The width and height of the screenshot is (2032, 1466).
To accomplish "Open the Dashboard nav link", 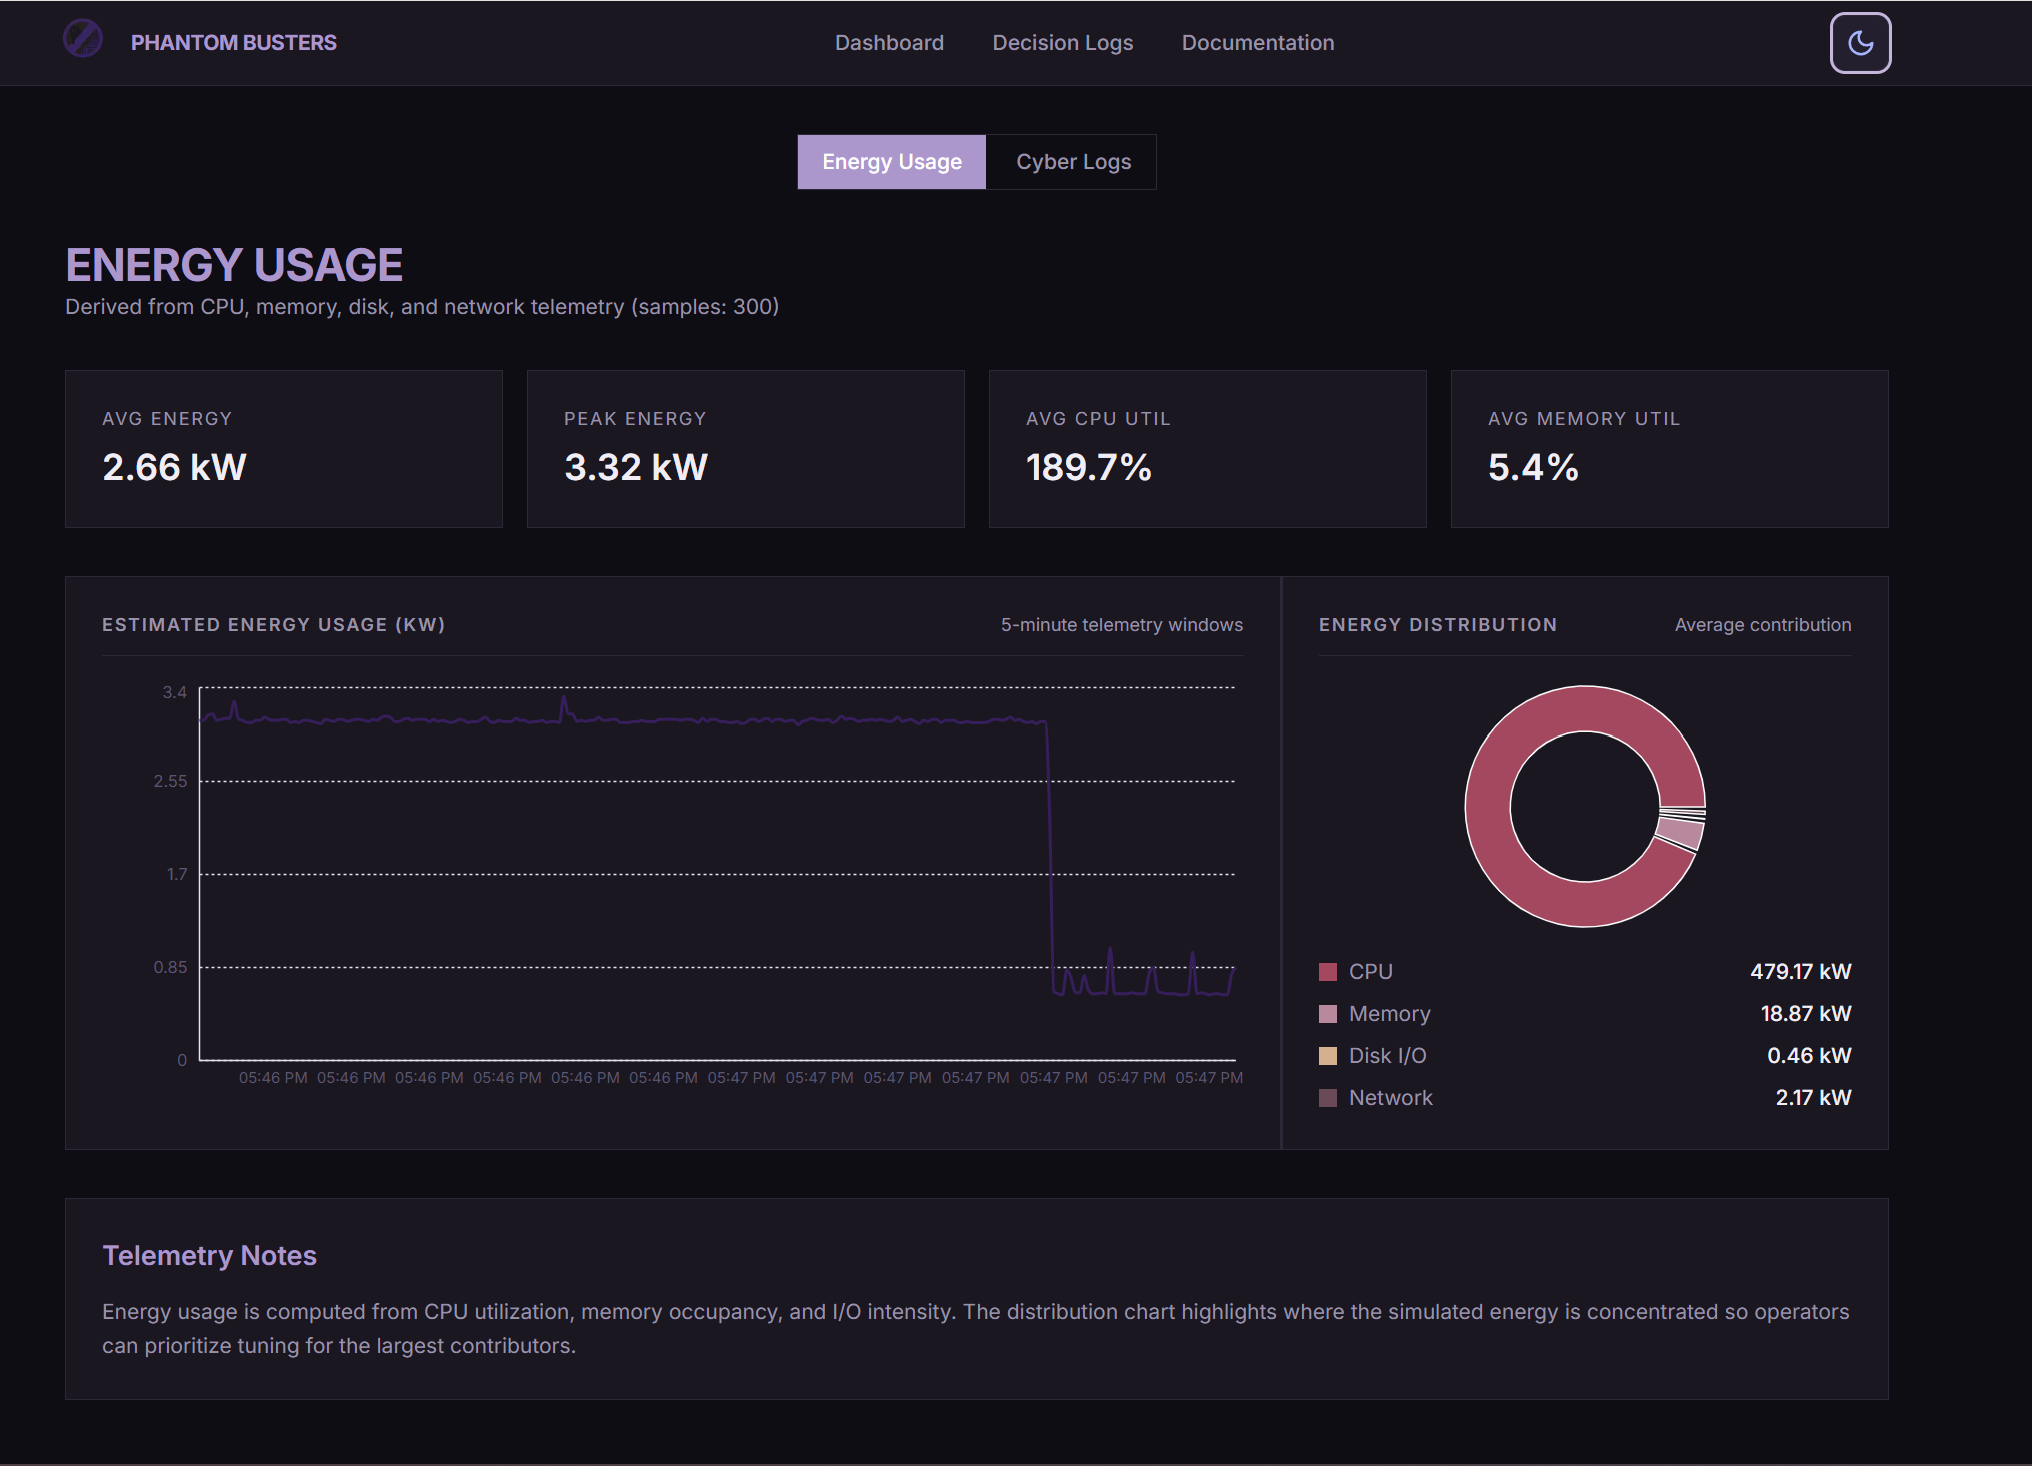I will coord(889,43).
